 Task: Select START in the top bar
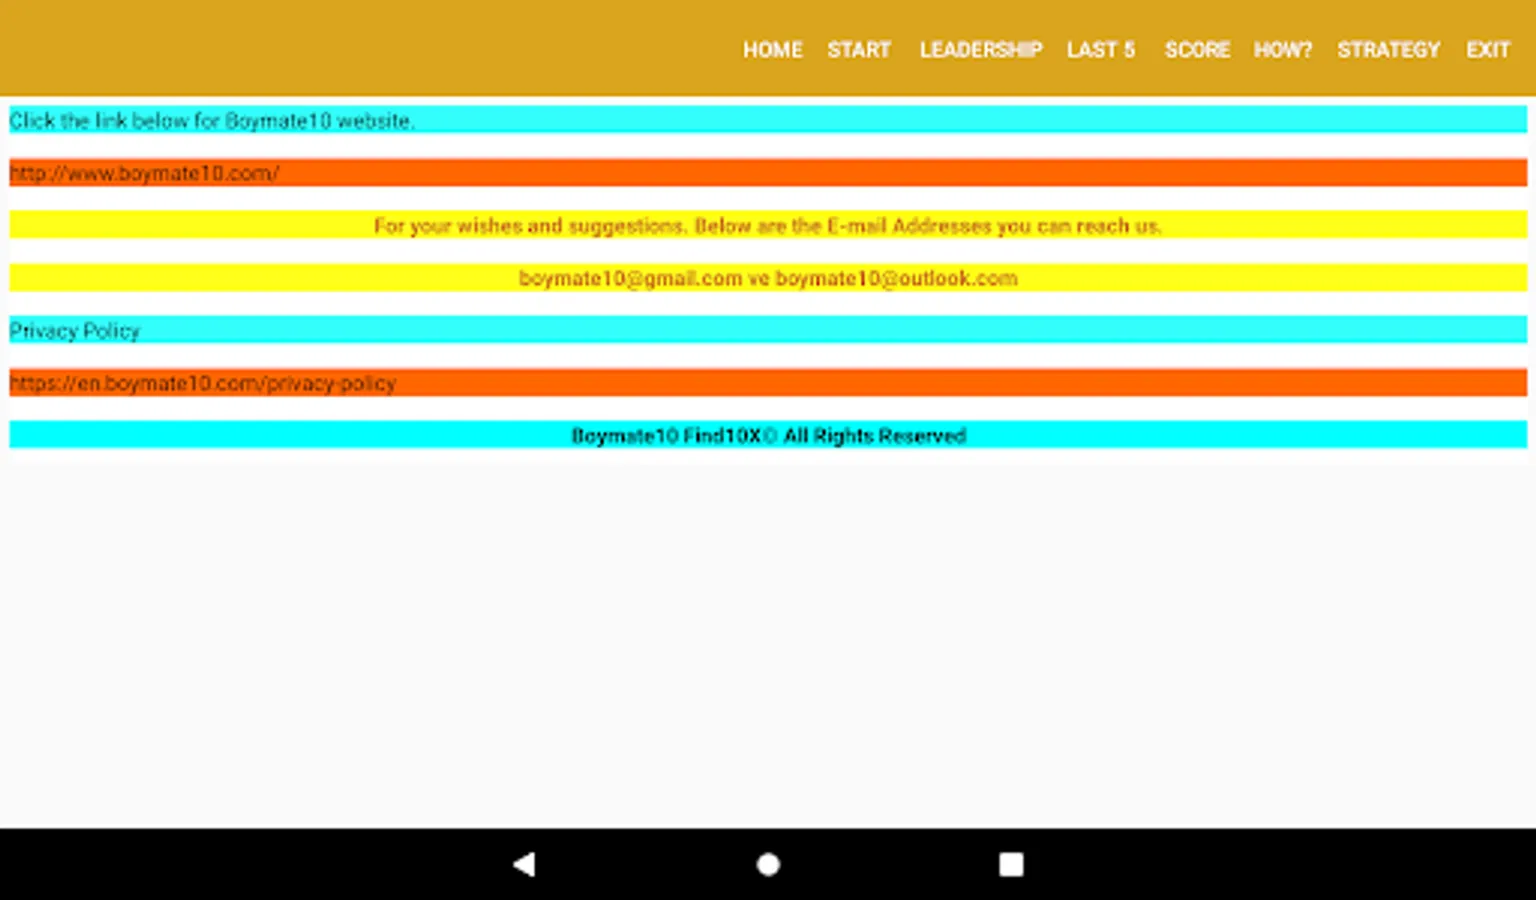click(x=859, y=49)
